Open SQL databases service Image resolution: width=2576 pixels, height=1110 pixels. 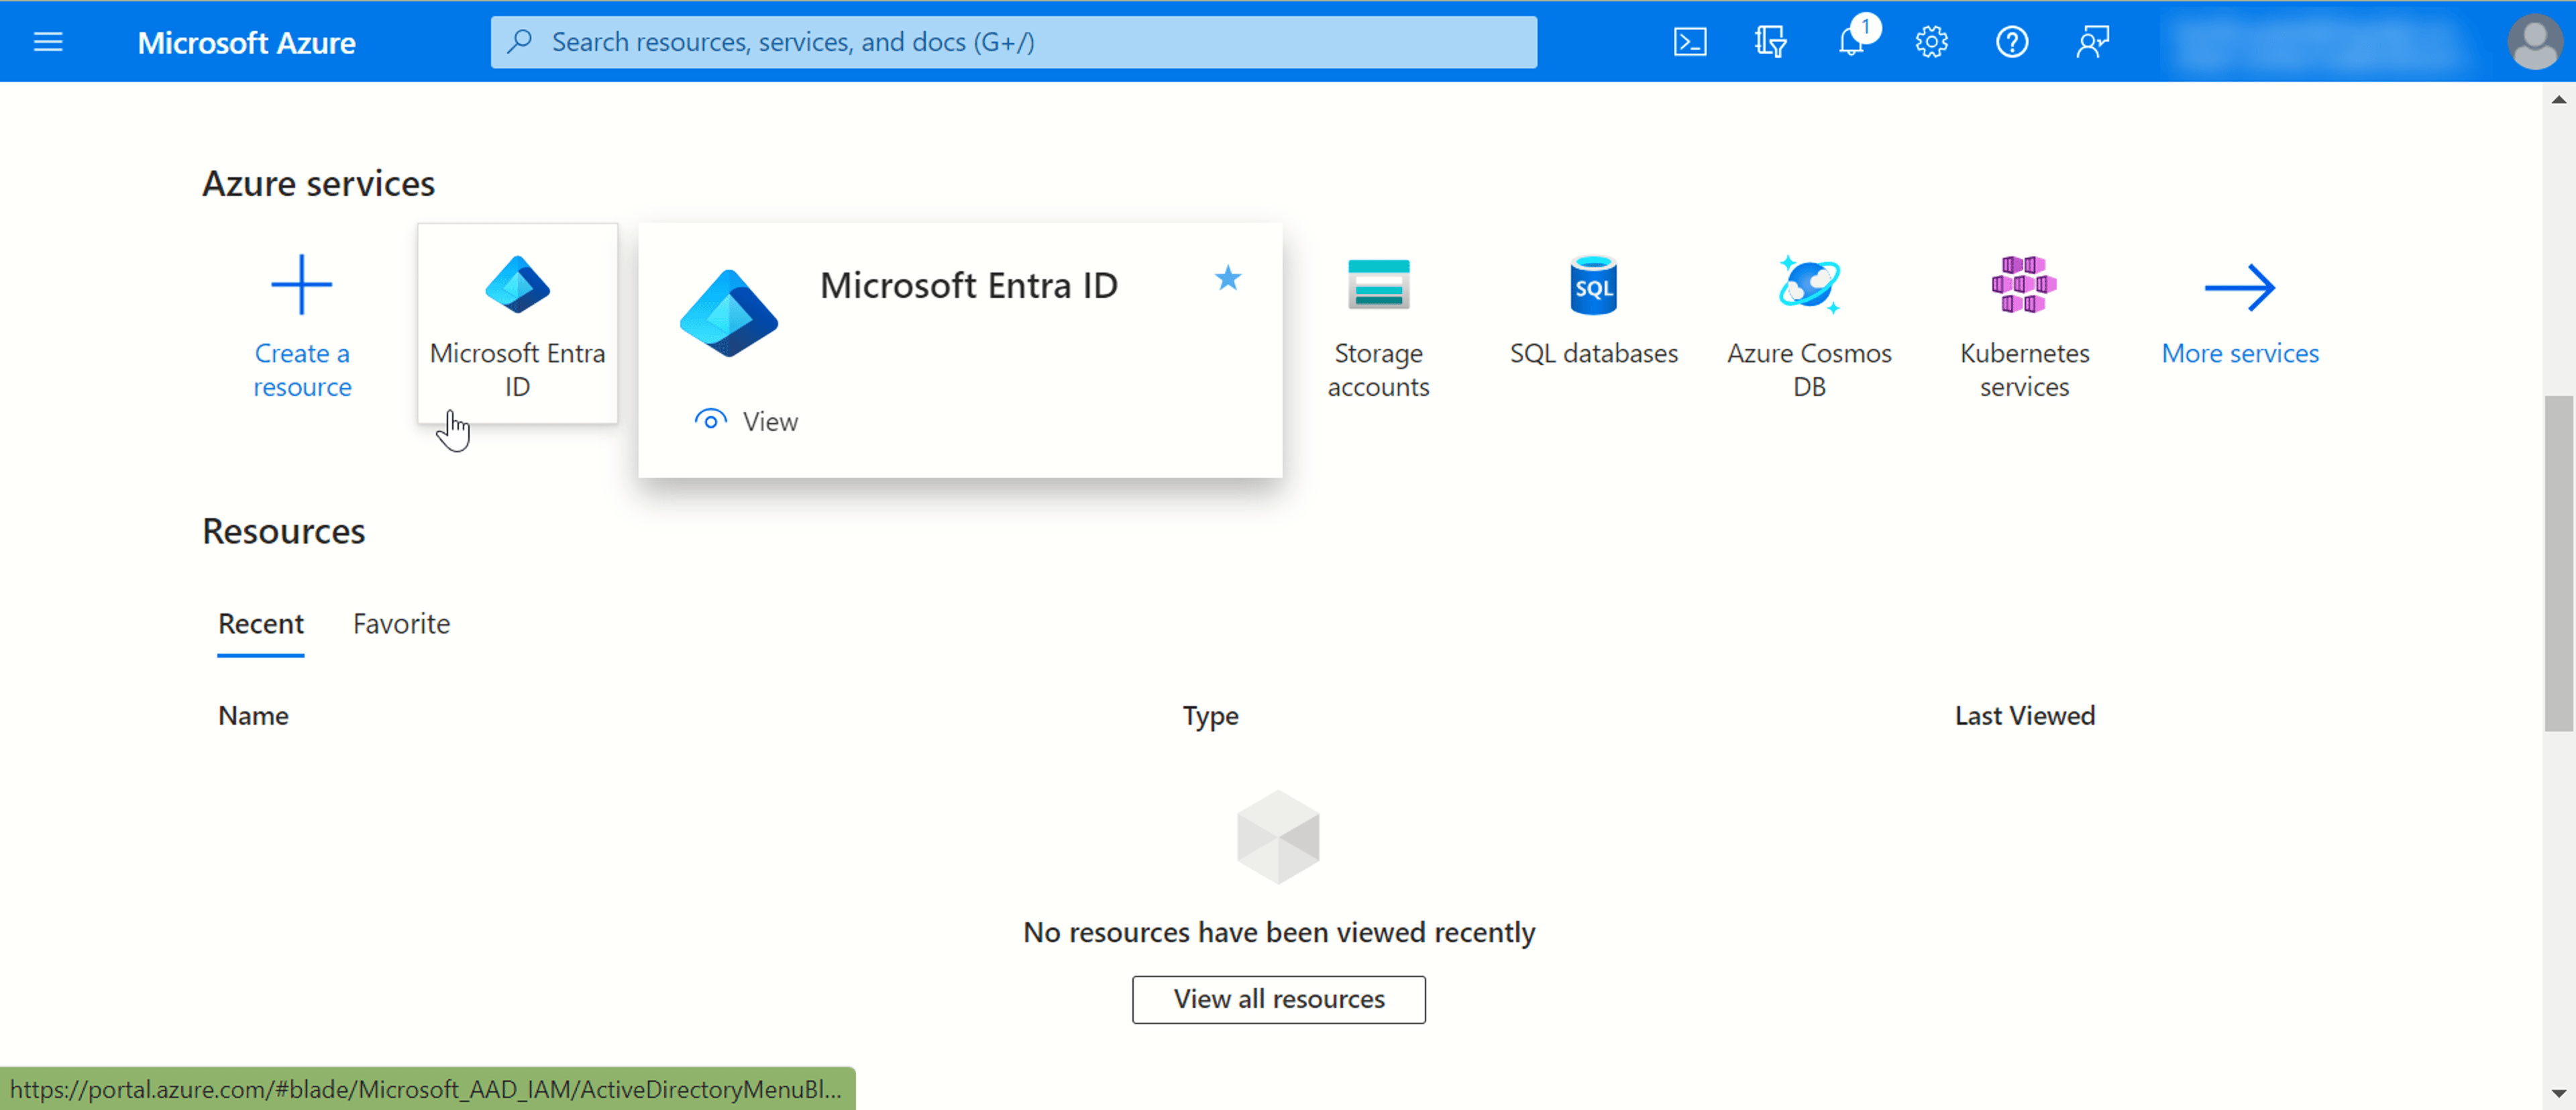(1593, 310)
